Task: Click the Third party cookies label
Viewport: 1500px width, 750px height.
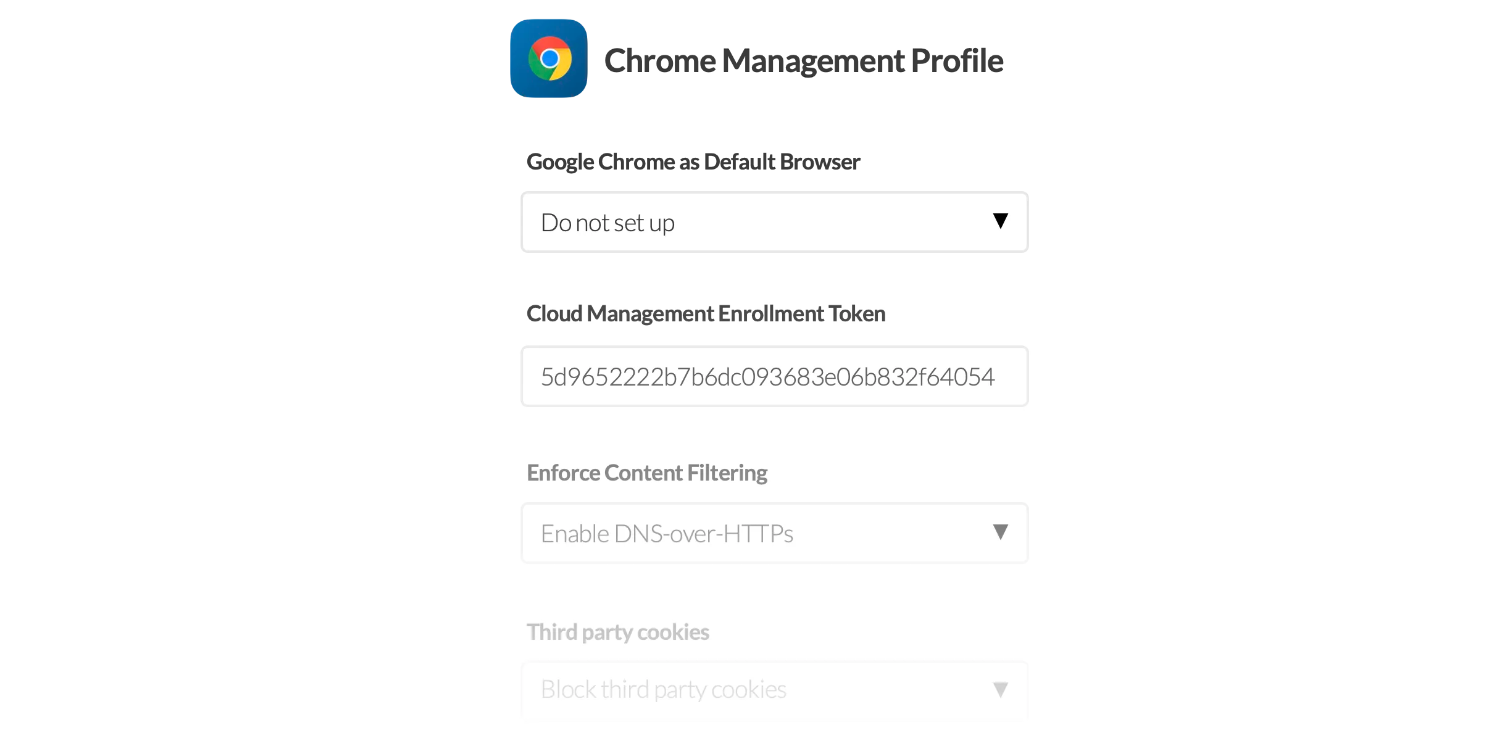Action: pos(618,632)
